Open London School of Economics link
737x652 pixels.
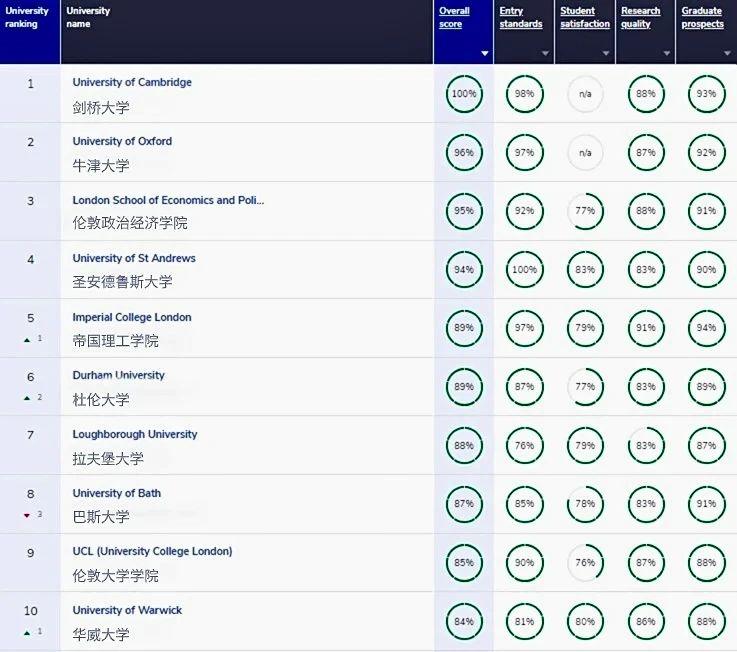click(x=168, y=200)
